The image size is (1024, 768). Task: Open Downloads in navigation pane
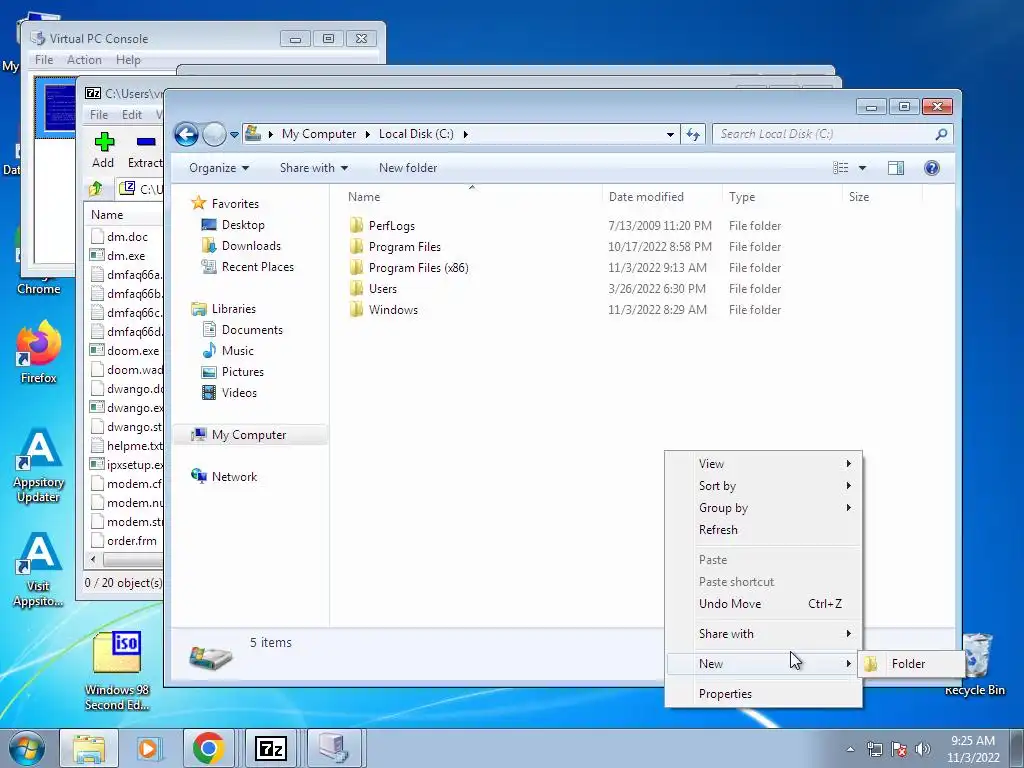click(251, 246)
